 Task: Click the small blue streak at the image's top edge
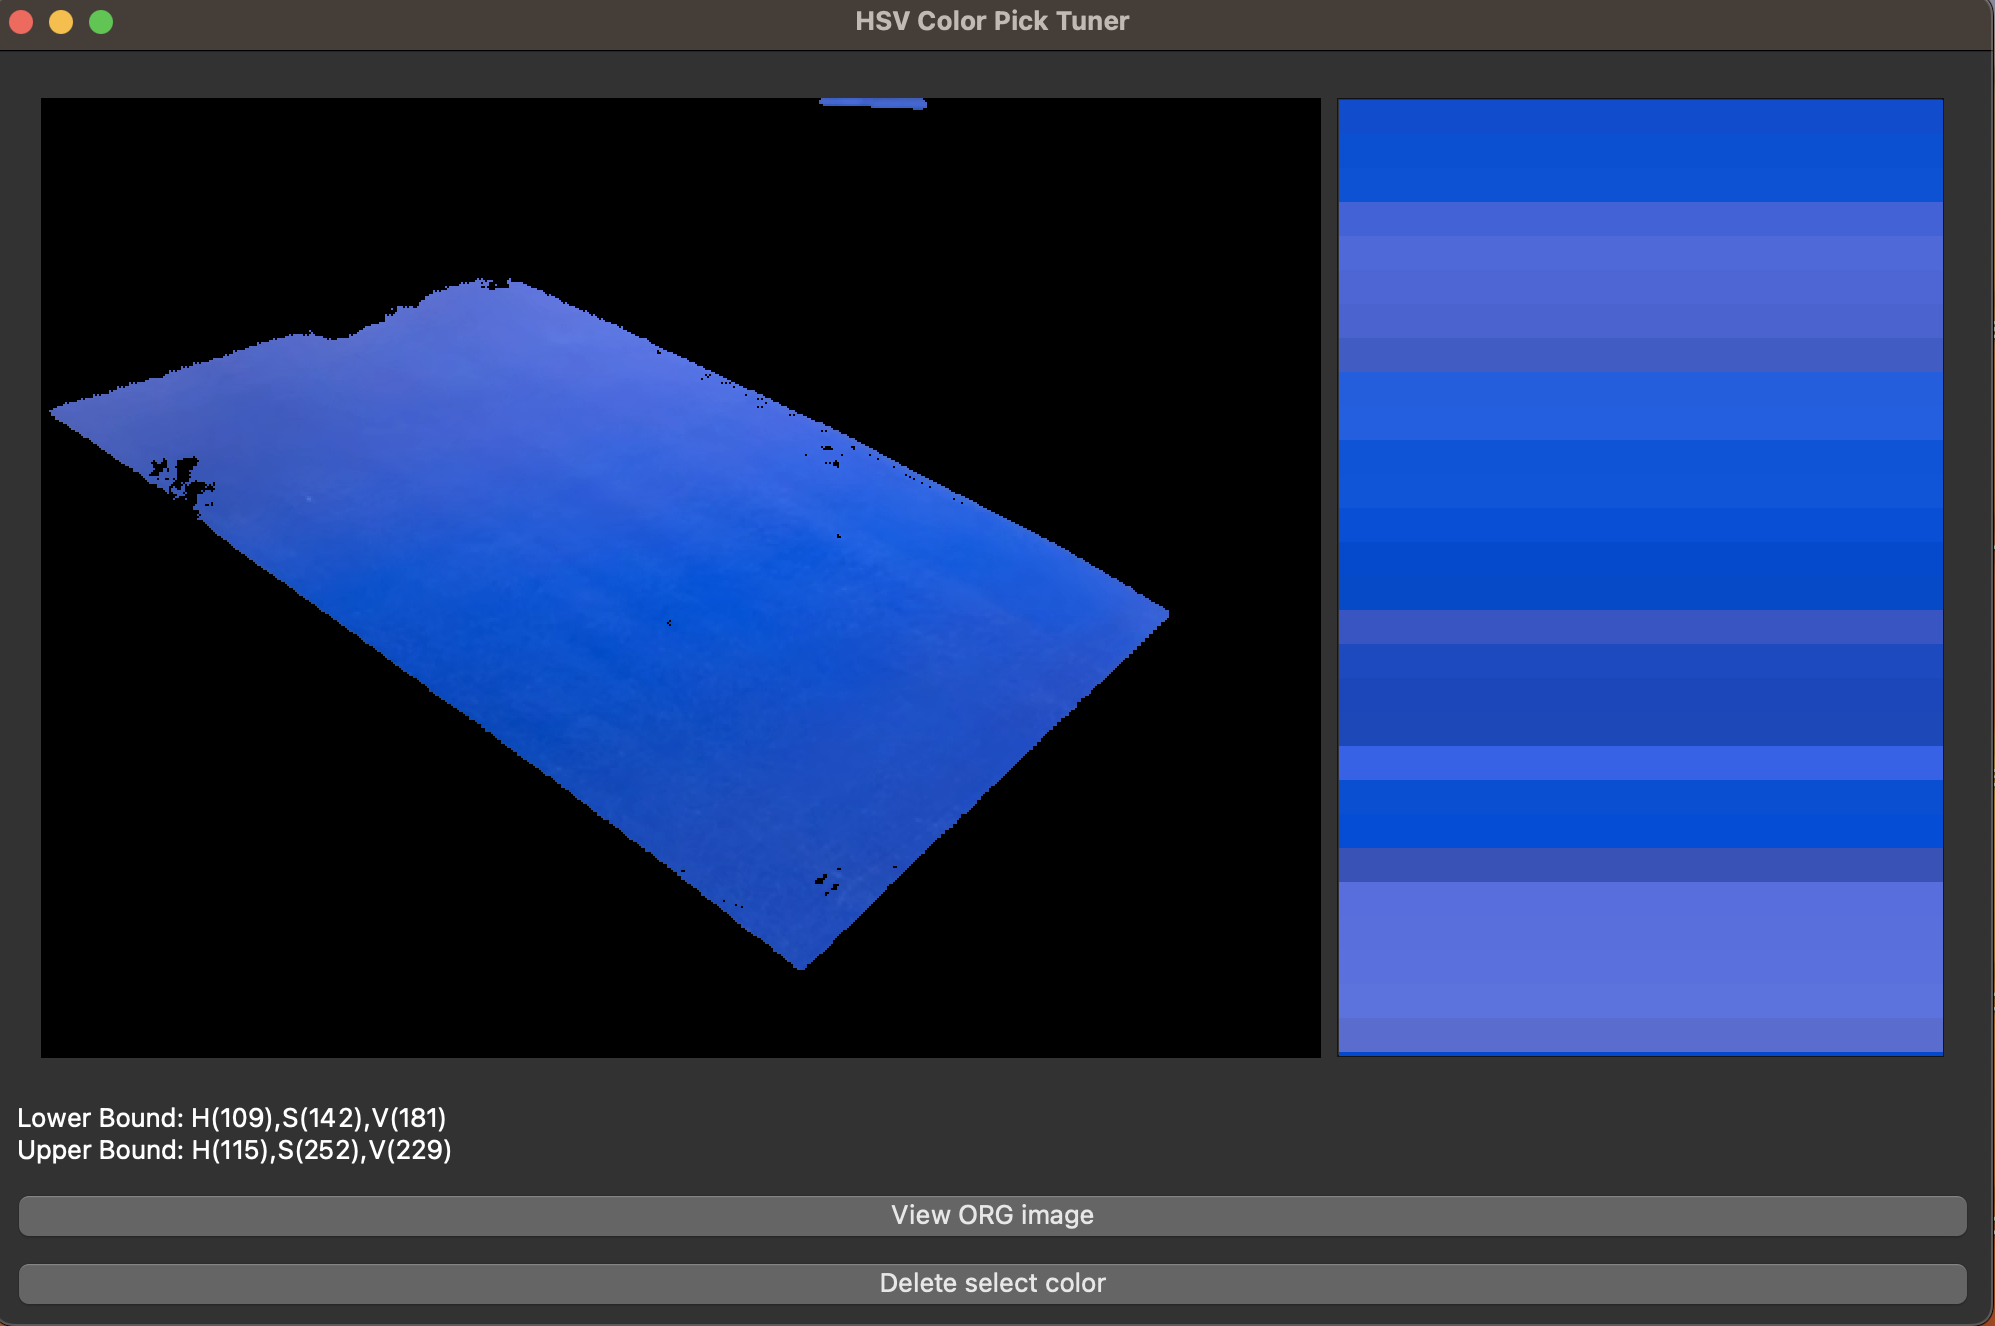click(x=872, y=103)
